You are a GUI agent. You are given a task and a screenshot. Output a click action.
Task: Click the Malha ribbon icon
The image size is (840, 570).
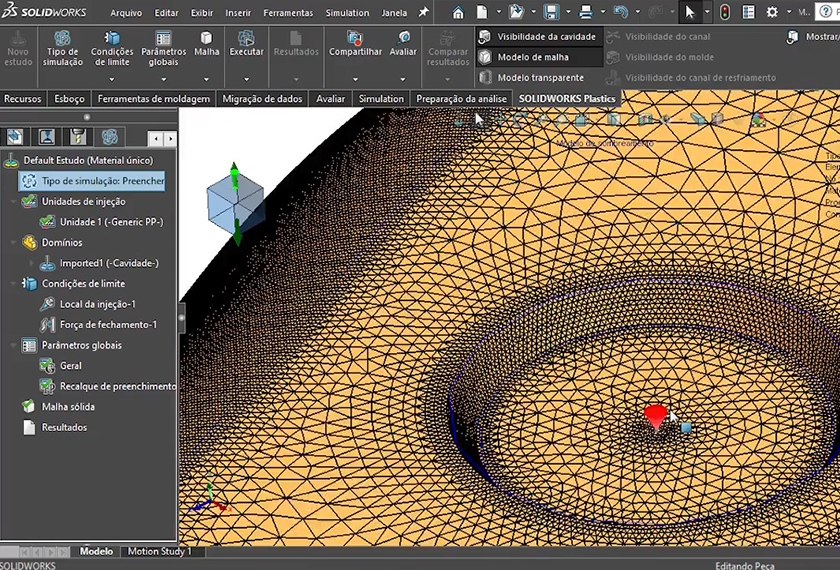pyautogui.click(x=206, y=45)
